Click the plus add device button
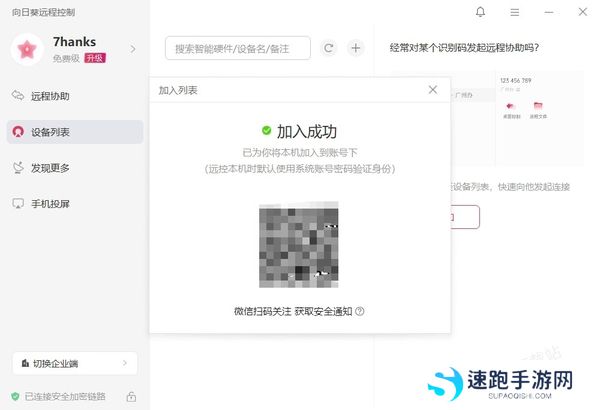600x410 pixels. click(355, 48)
